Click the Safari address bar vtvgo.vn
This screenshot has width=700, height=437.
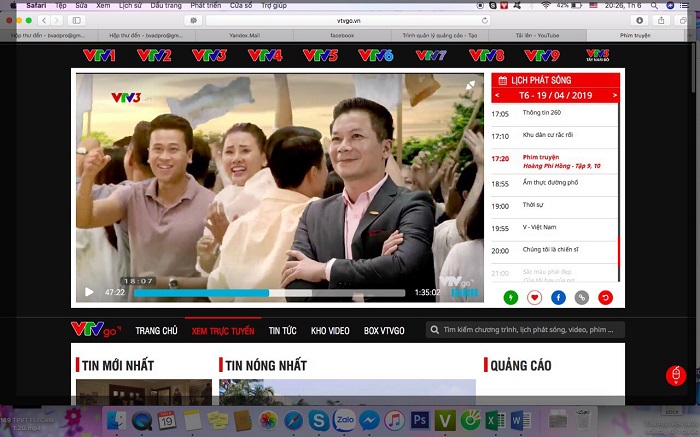tap(348, 21)
